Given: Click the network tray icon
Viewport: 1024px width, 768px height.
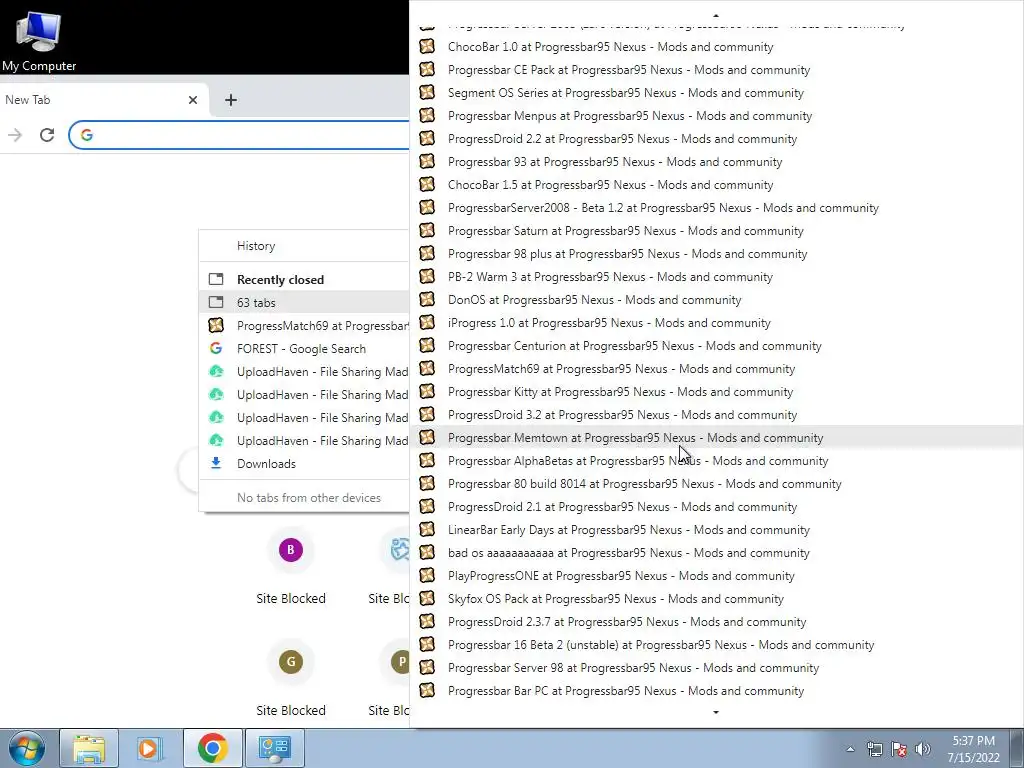Looking at the screenshot, I should (874, 749).
